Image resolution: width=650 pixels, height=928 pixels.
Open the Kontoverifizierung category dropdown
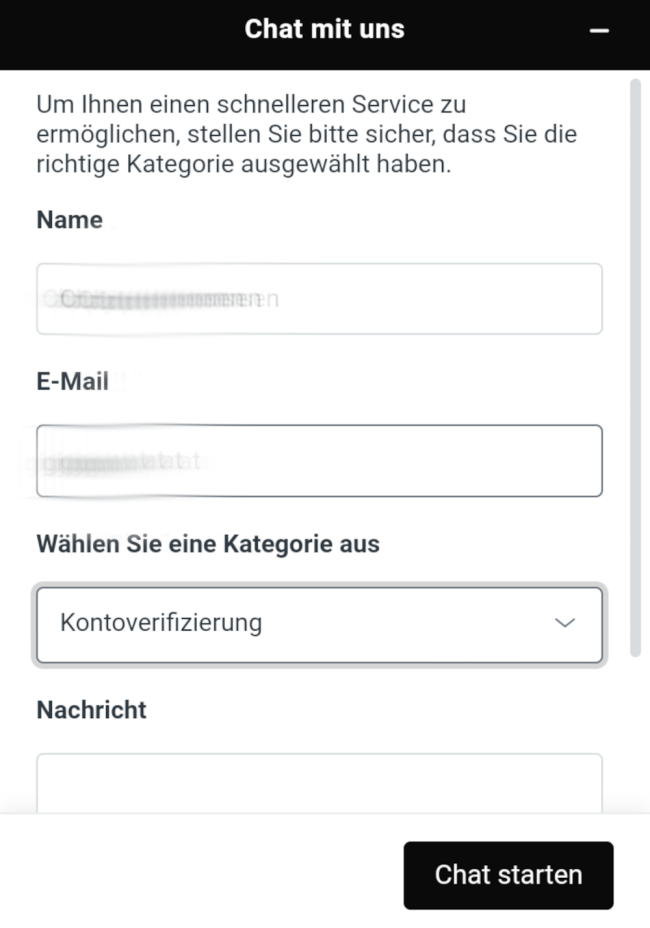[x=319, y=625]
